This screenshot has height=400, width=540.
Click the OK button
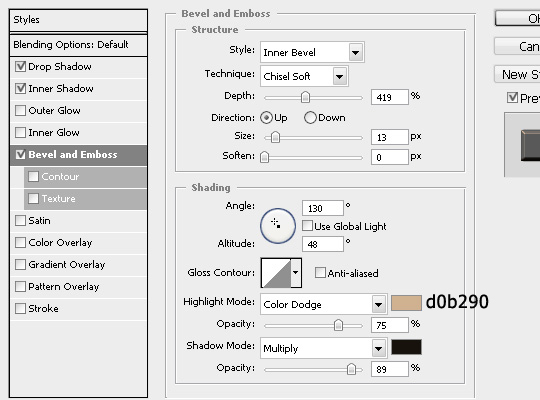point(517,18)
